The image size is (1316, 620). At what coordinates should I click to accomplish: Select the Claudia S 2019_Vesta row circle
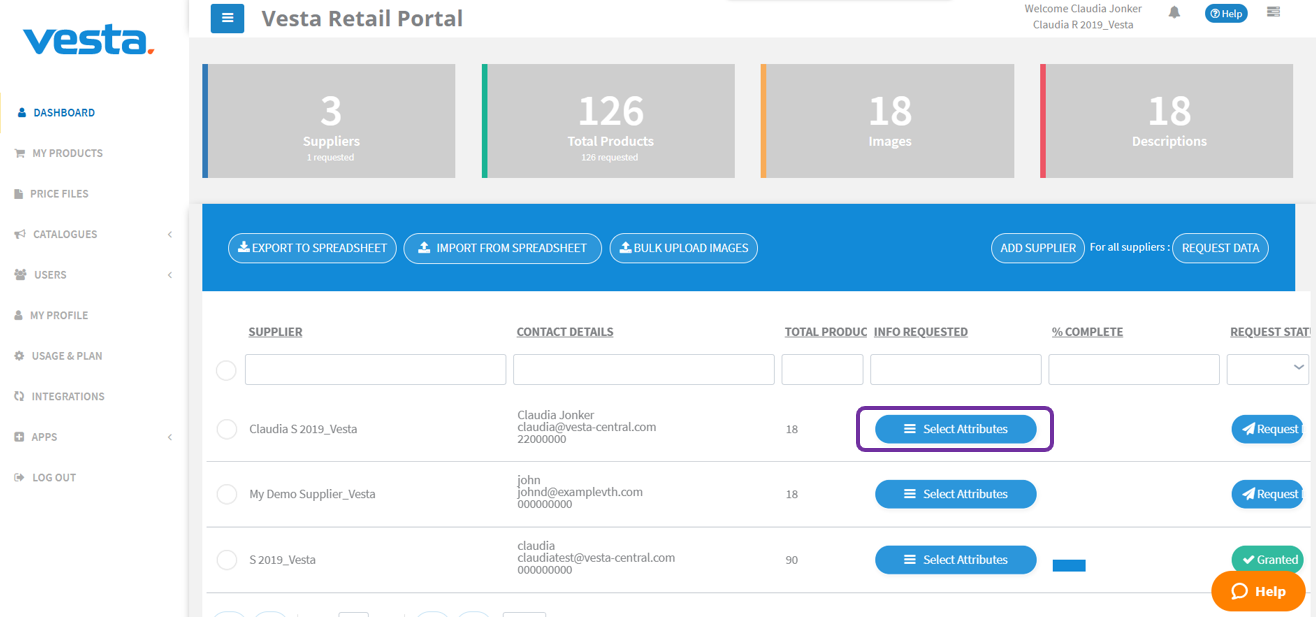[226, 429]
